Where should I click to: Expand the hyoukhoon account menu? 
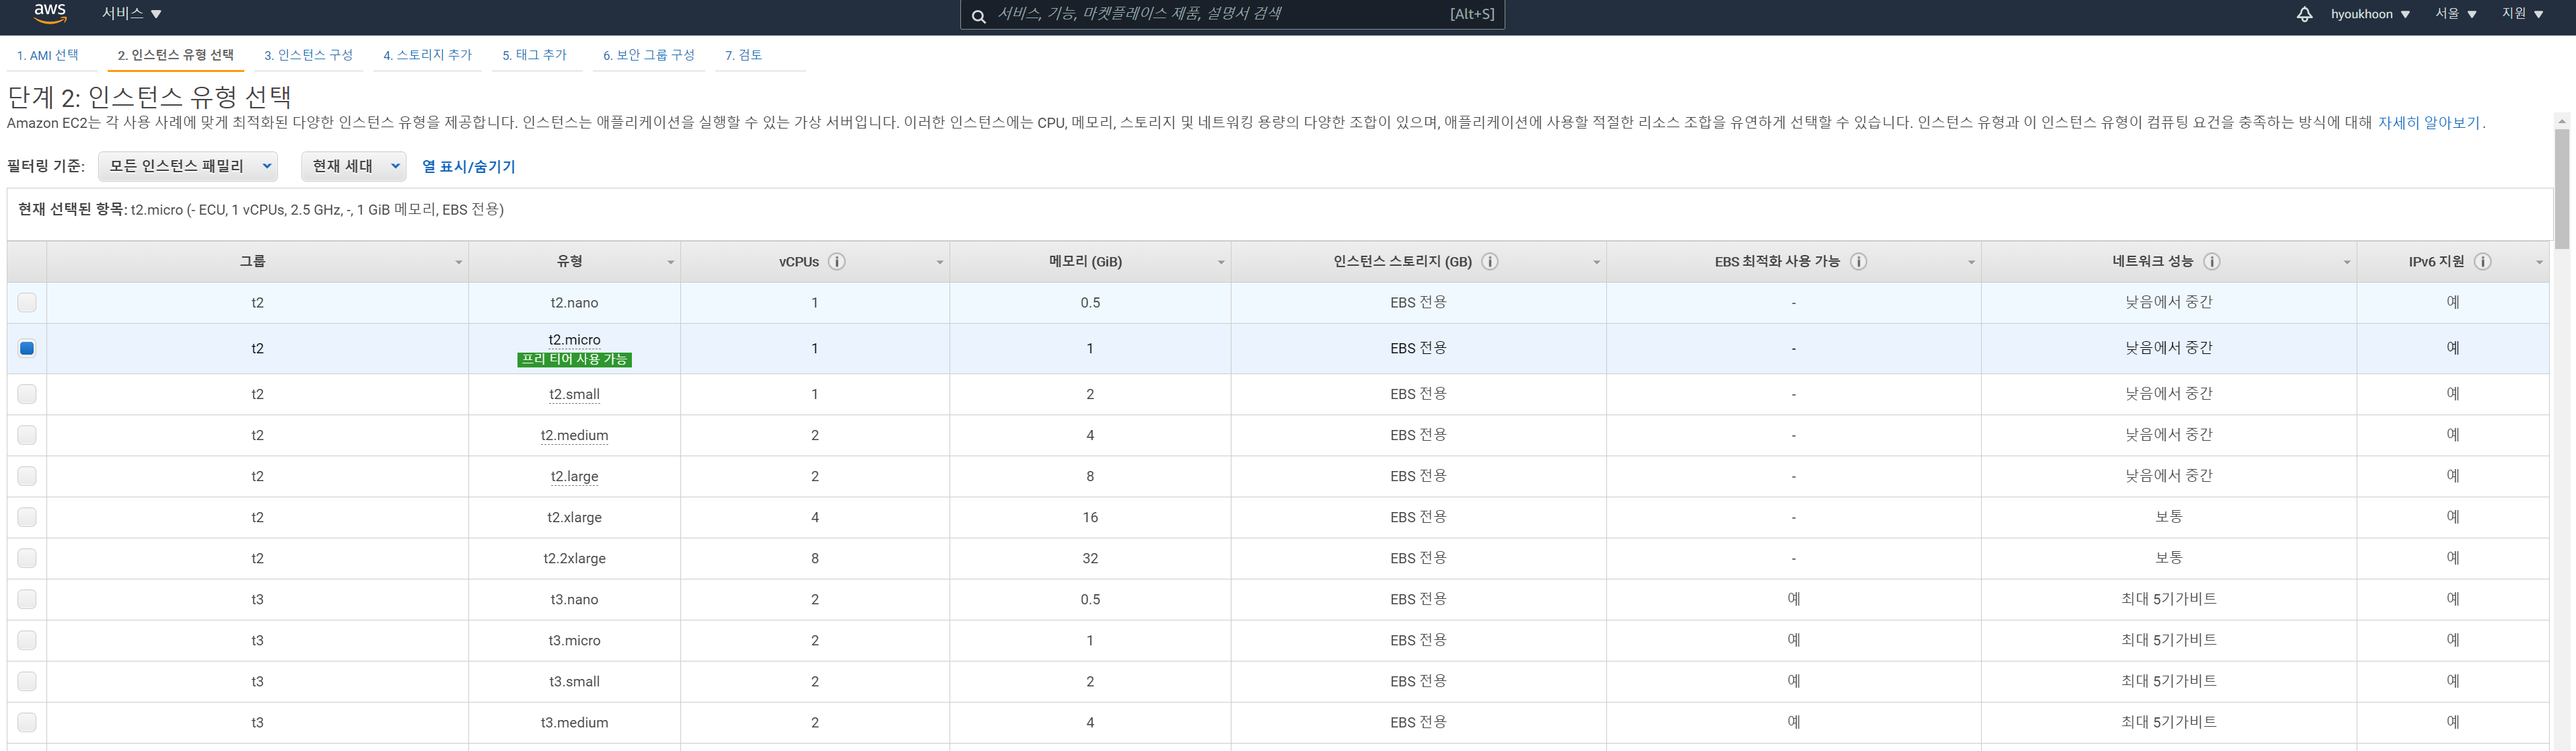(x=2369, y=14)
